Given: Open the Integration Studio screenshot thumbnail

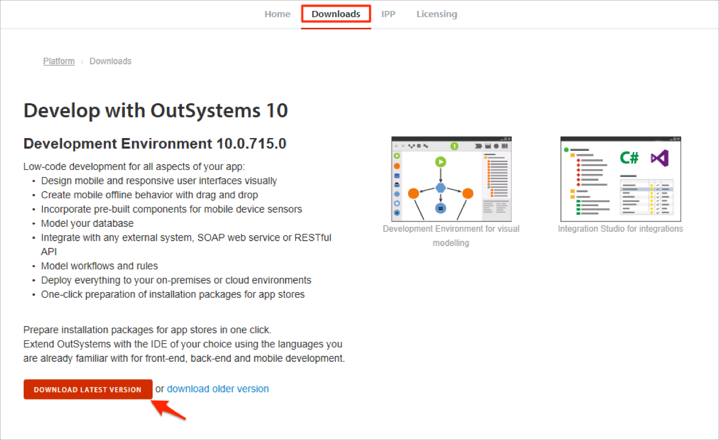Looking at the screenshot, I should (620, 178).
